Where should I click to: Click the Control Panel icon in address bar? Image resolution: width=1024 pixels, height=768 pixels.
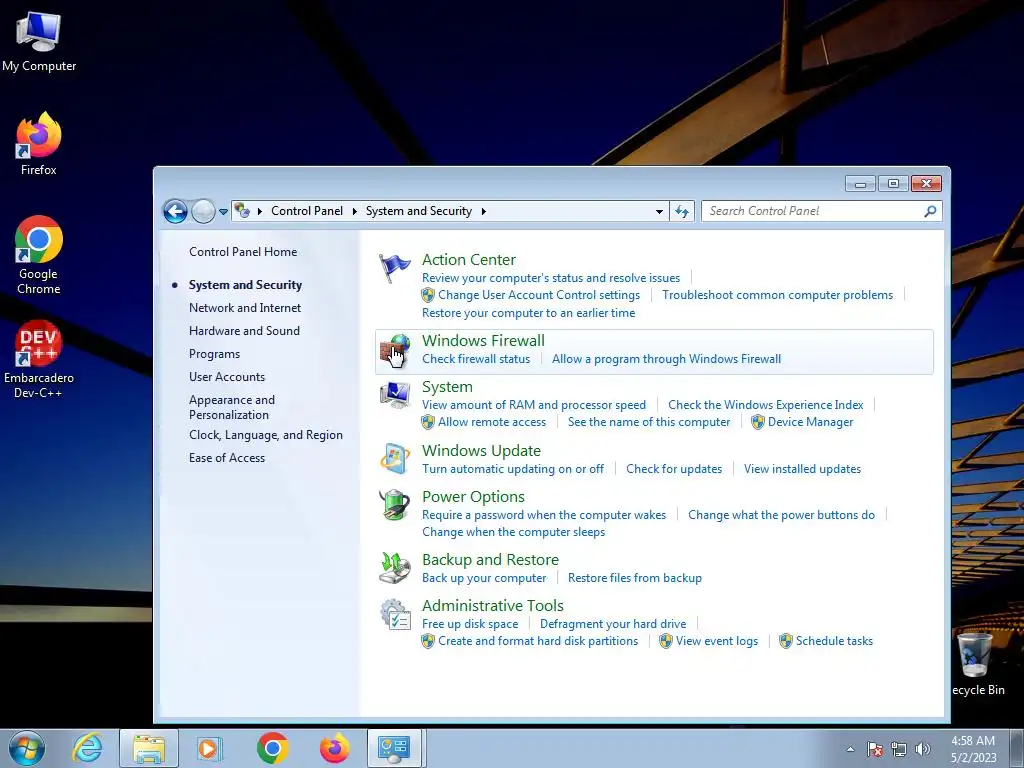[242, 210]
